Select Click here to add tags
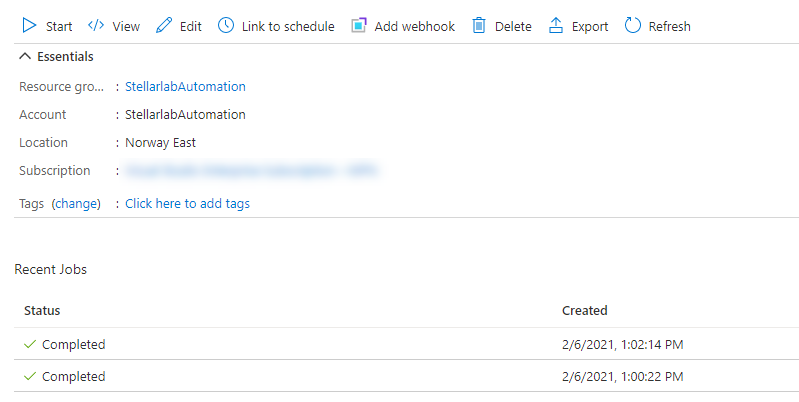 coord(188,204)
